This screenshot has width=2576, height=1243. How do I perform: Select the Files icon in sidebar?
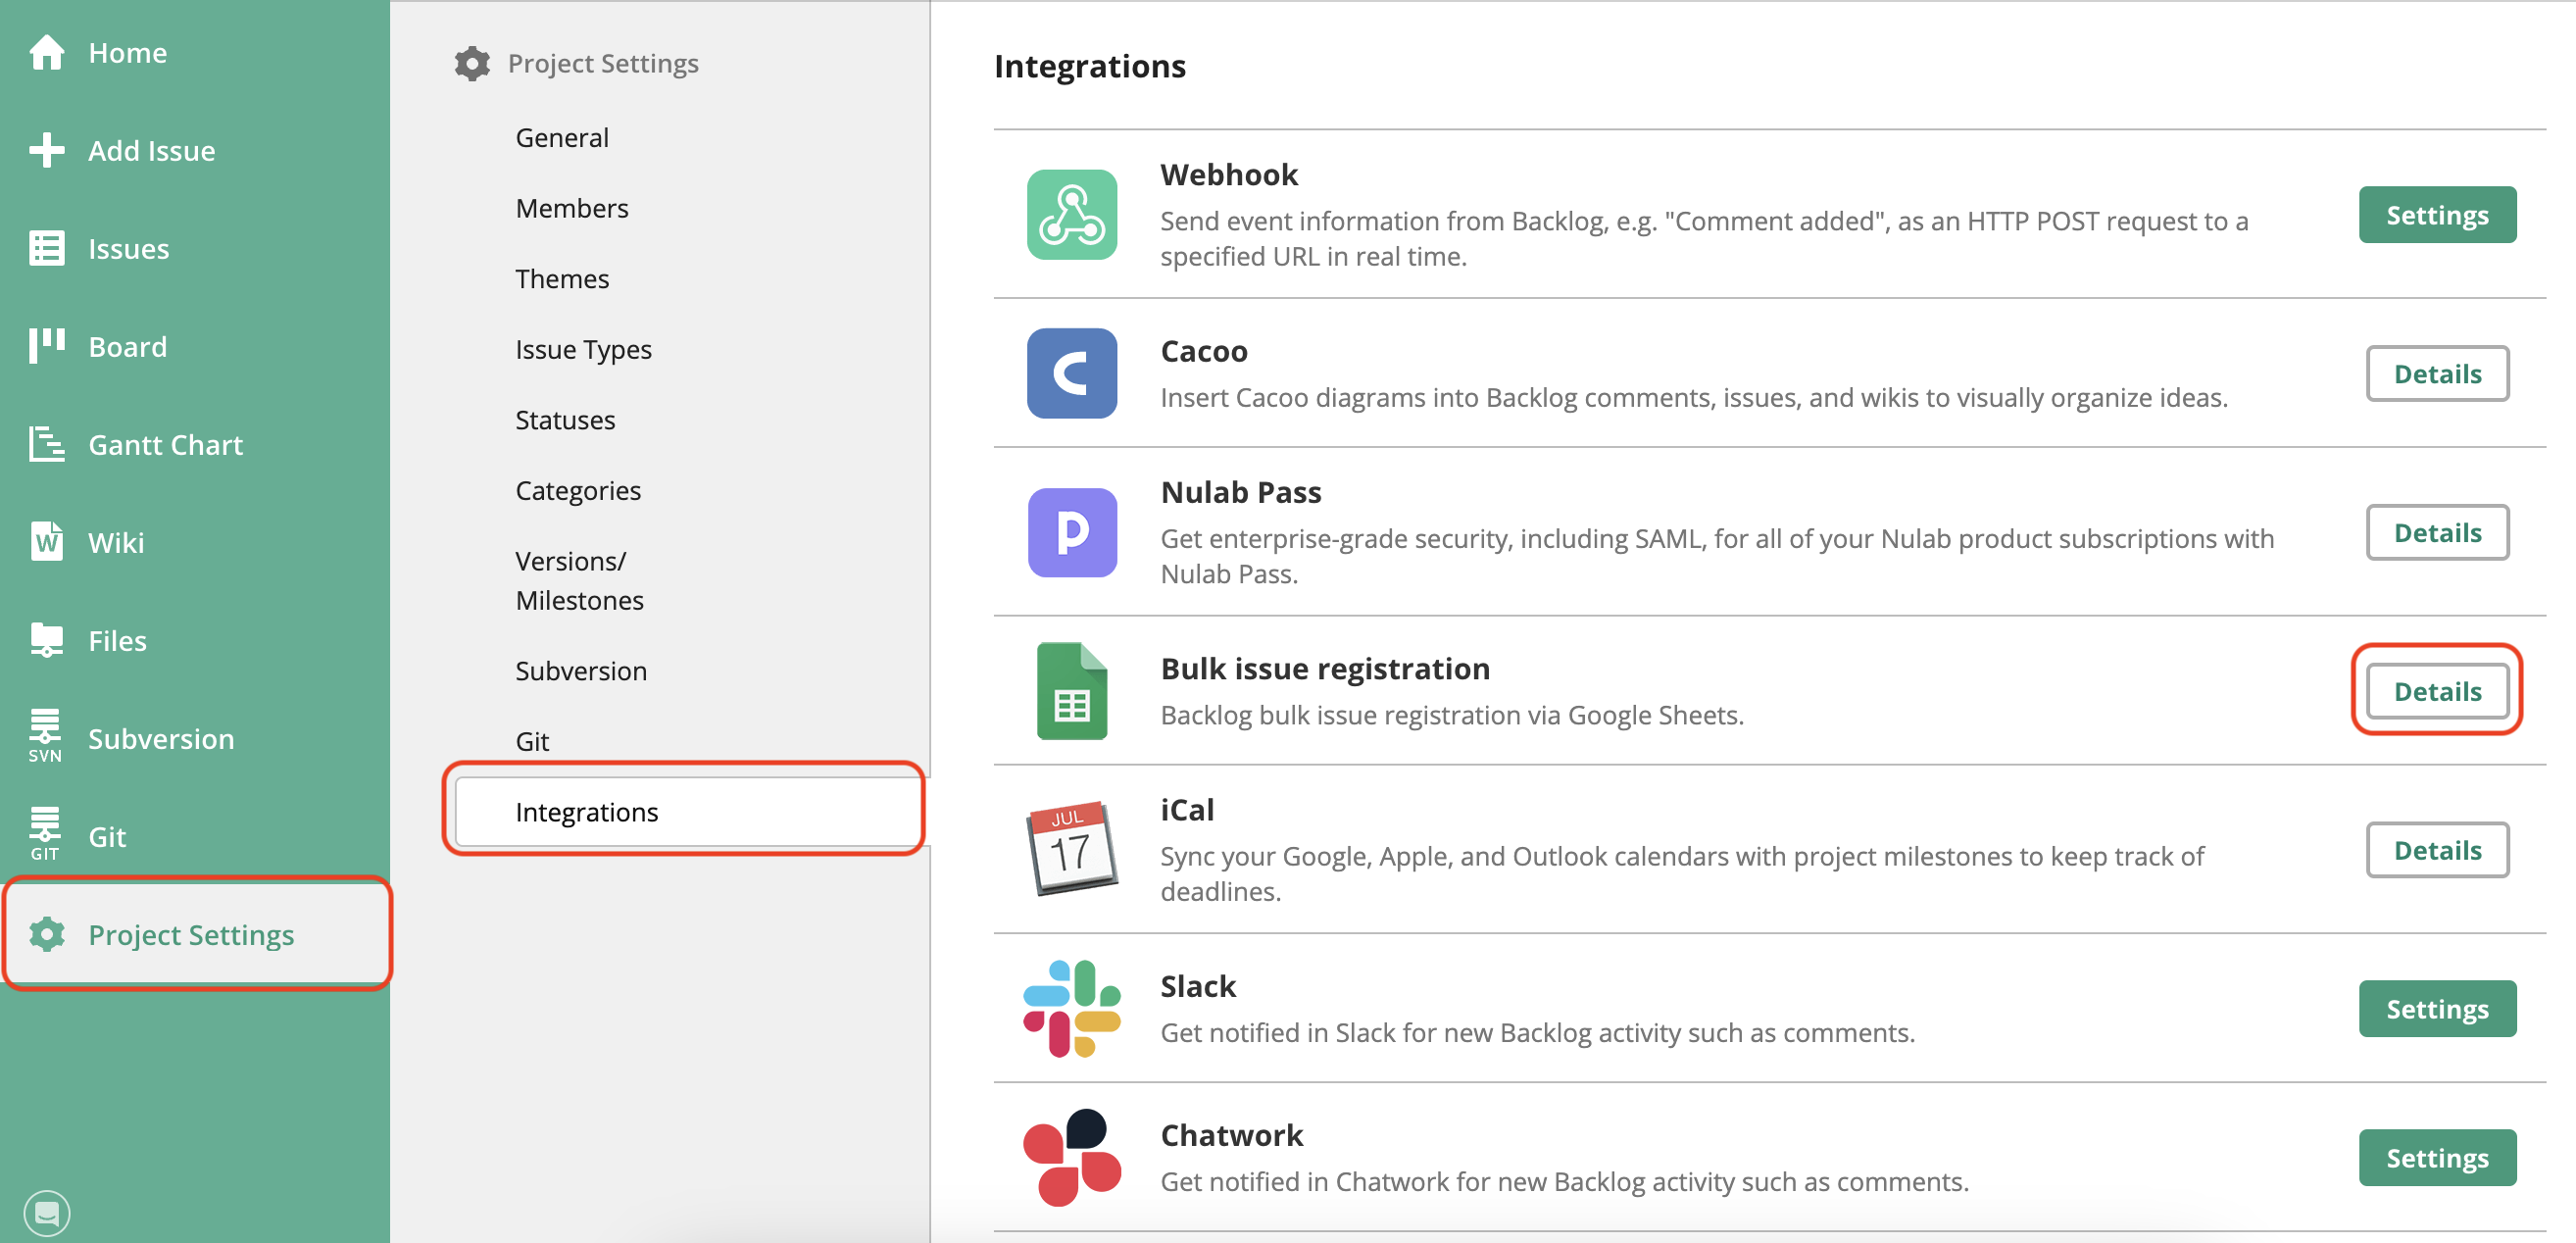[46, 640]
